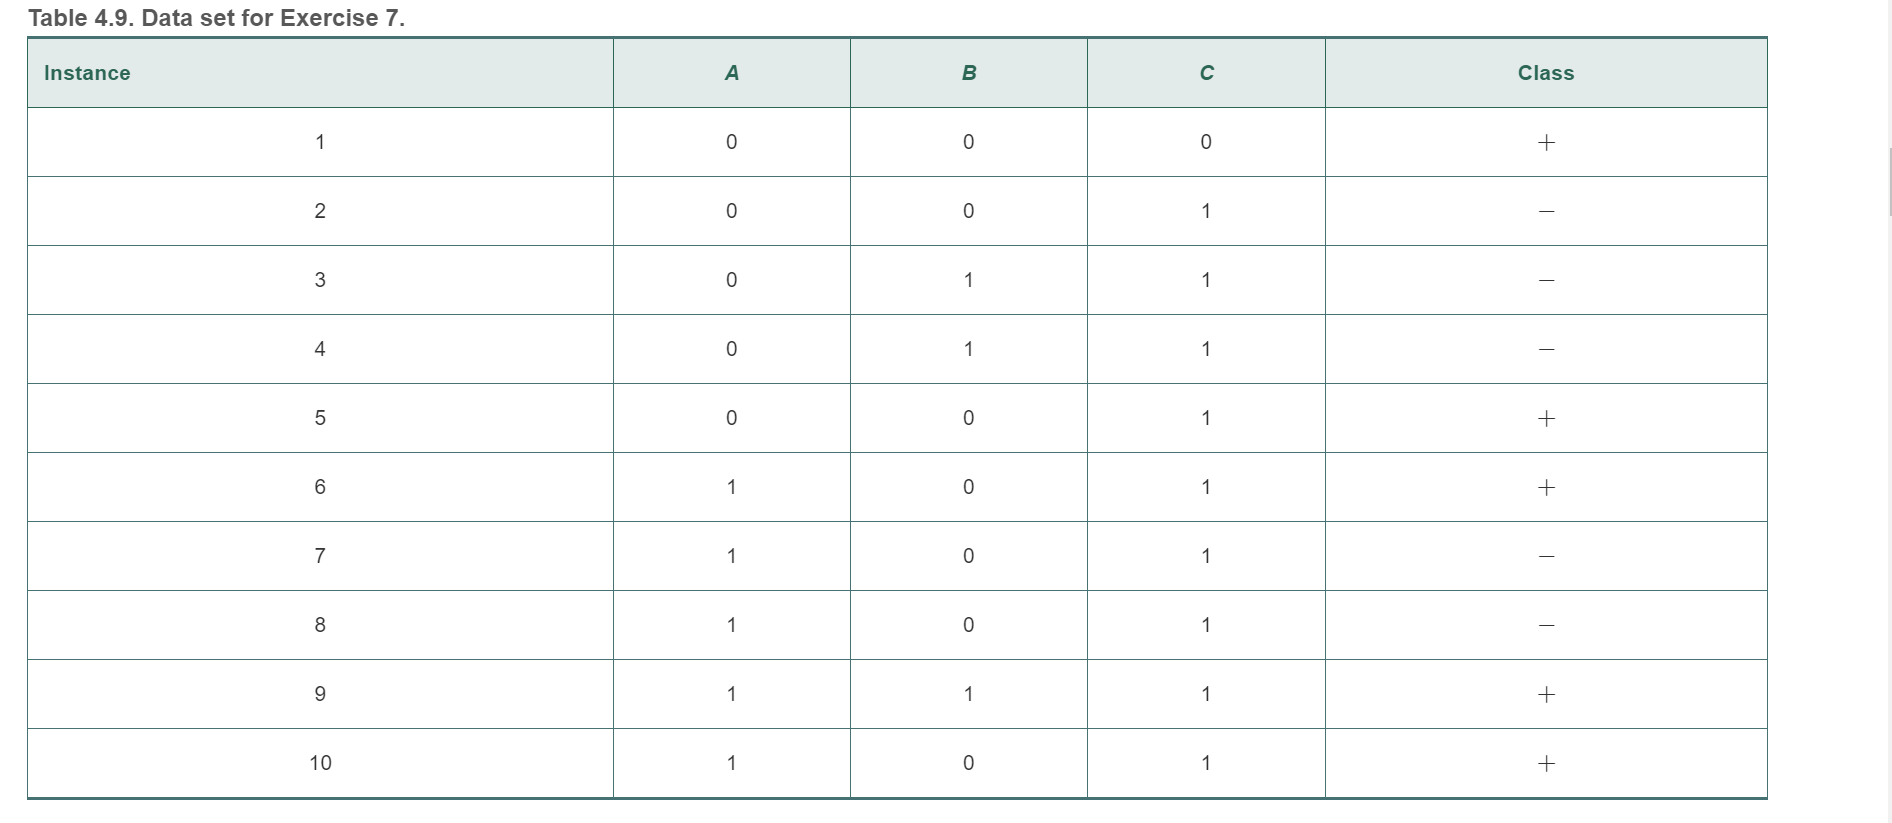Click the 'Class' column header
This screenshot has width=1892, height=823.
point(1545,73)
